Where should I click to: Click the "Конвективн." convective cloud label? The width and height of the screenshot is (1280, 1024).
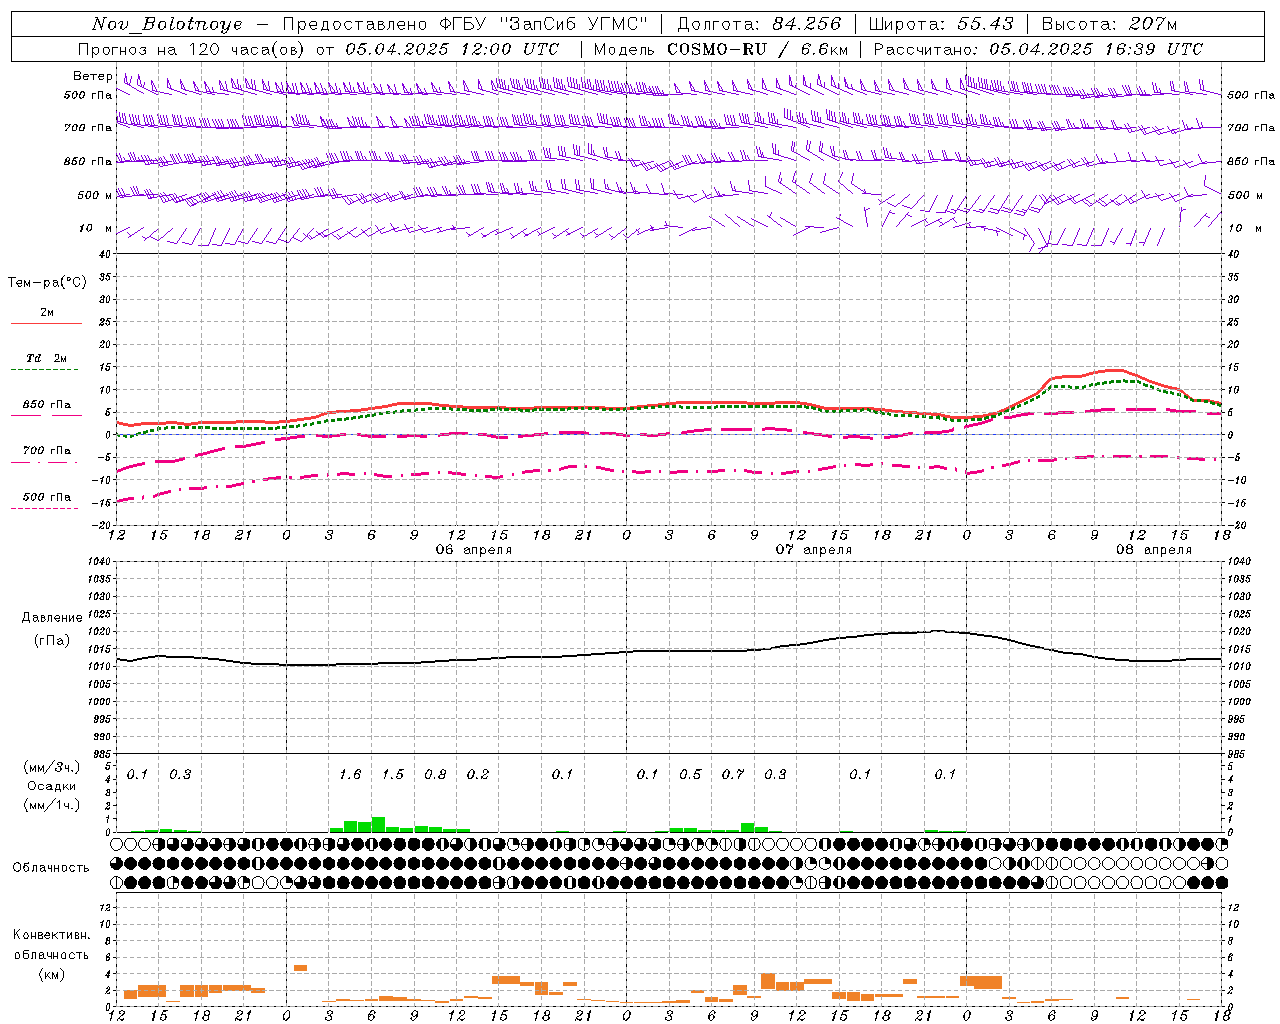point(52,935)
